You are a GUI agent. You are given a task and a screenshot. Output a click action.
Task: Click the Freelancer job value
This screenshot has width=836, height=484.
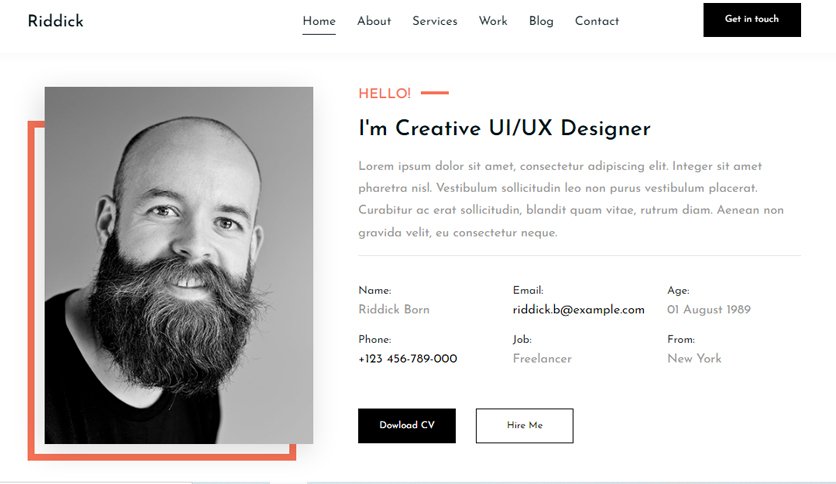click(x=542, y=359)
